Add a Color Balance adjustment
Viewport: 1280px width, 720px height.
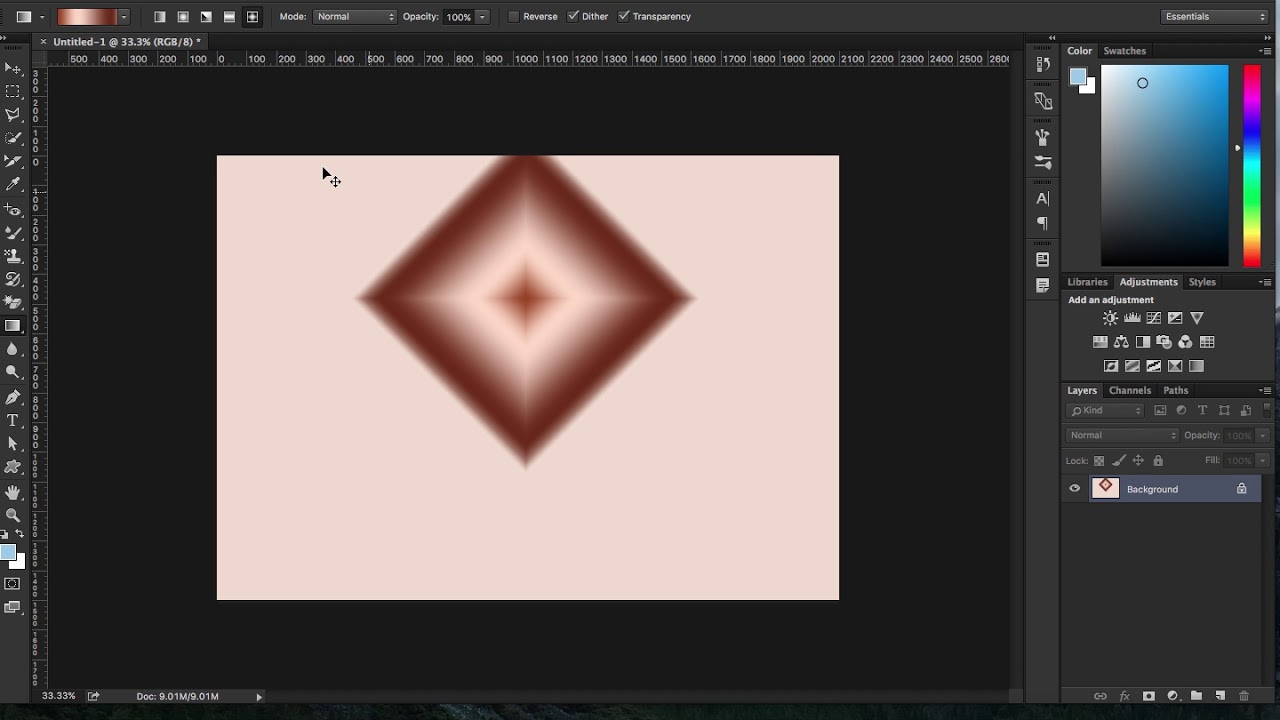(x=1121, y=342)
